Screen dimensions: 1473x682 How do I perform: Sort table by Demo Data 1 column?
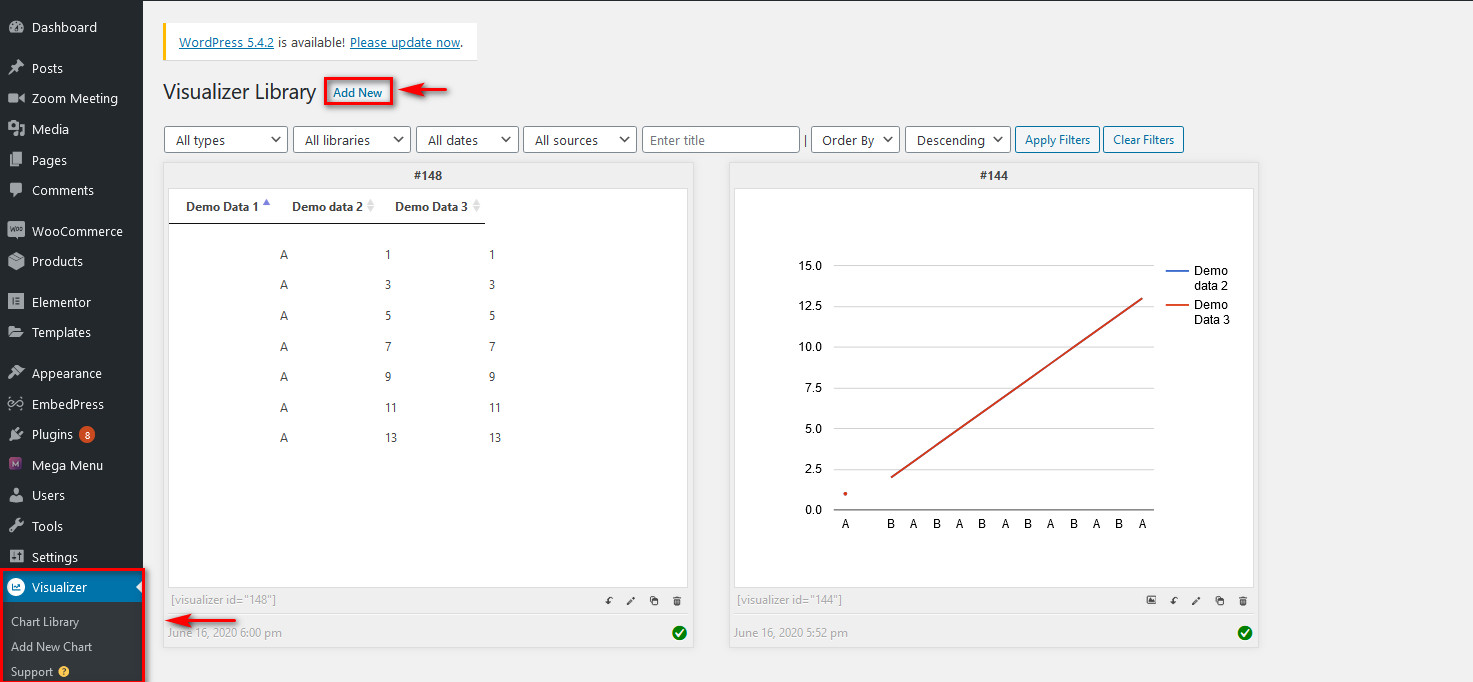coord(228,207)
